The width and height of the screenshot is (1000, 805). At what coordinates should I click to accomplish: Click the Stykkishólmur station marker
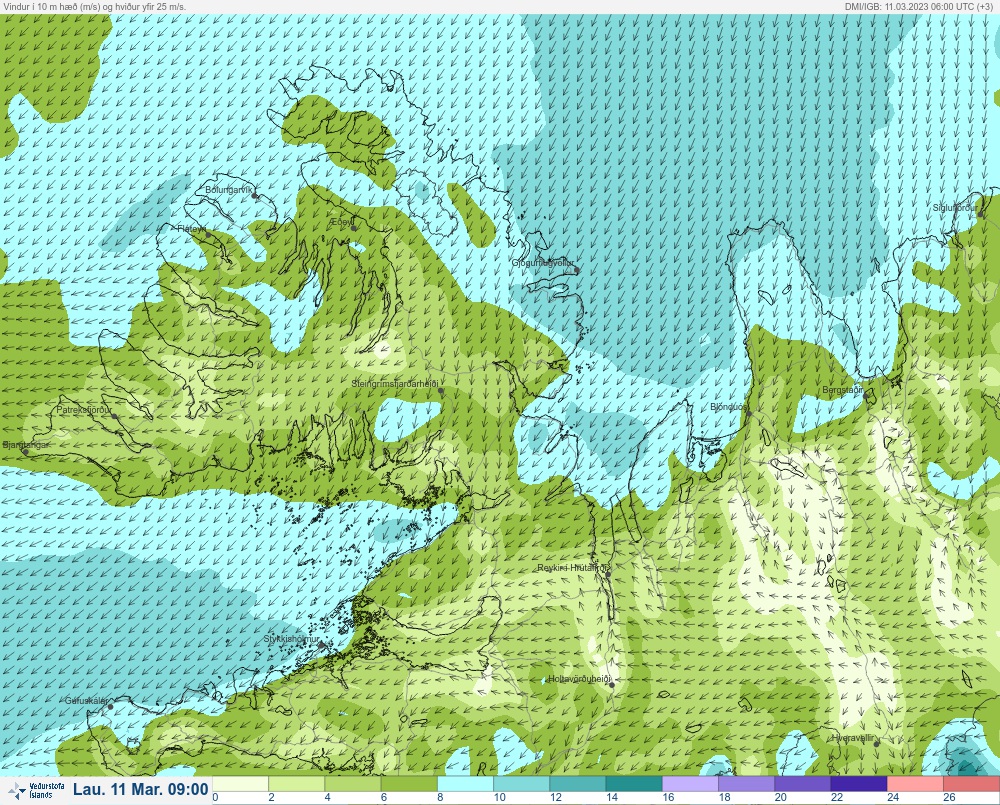[322, 645]
